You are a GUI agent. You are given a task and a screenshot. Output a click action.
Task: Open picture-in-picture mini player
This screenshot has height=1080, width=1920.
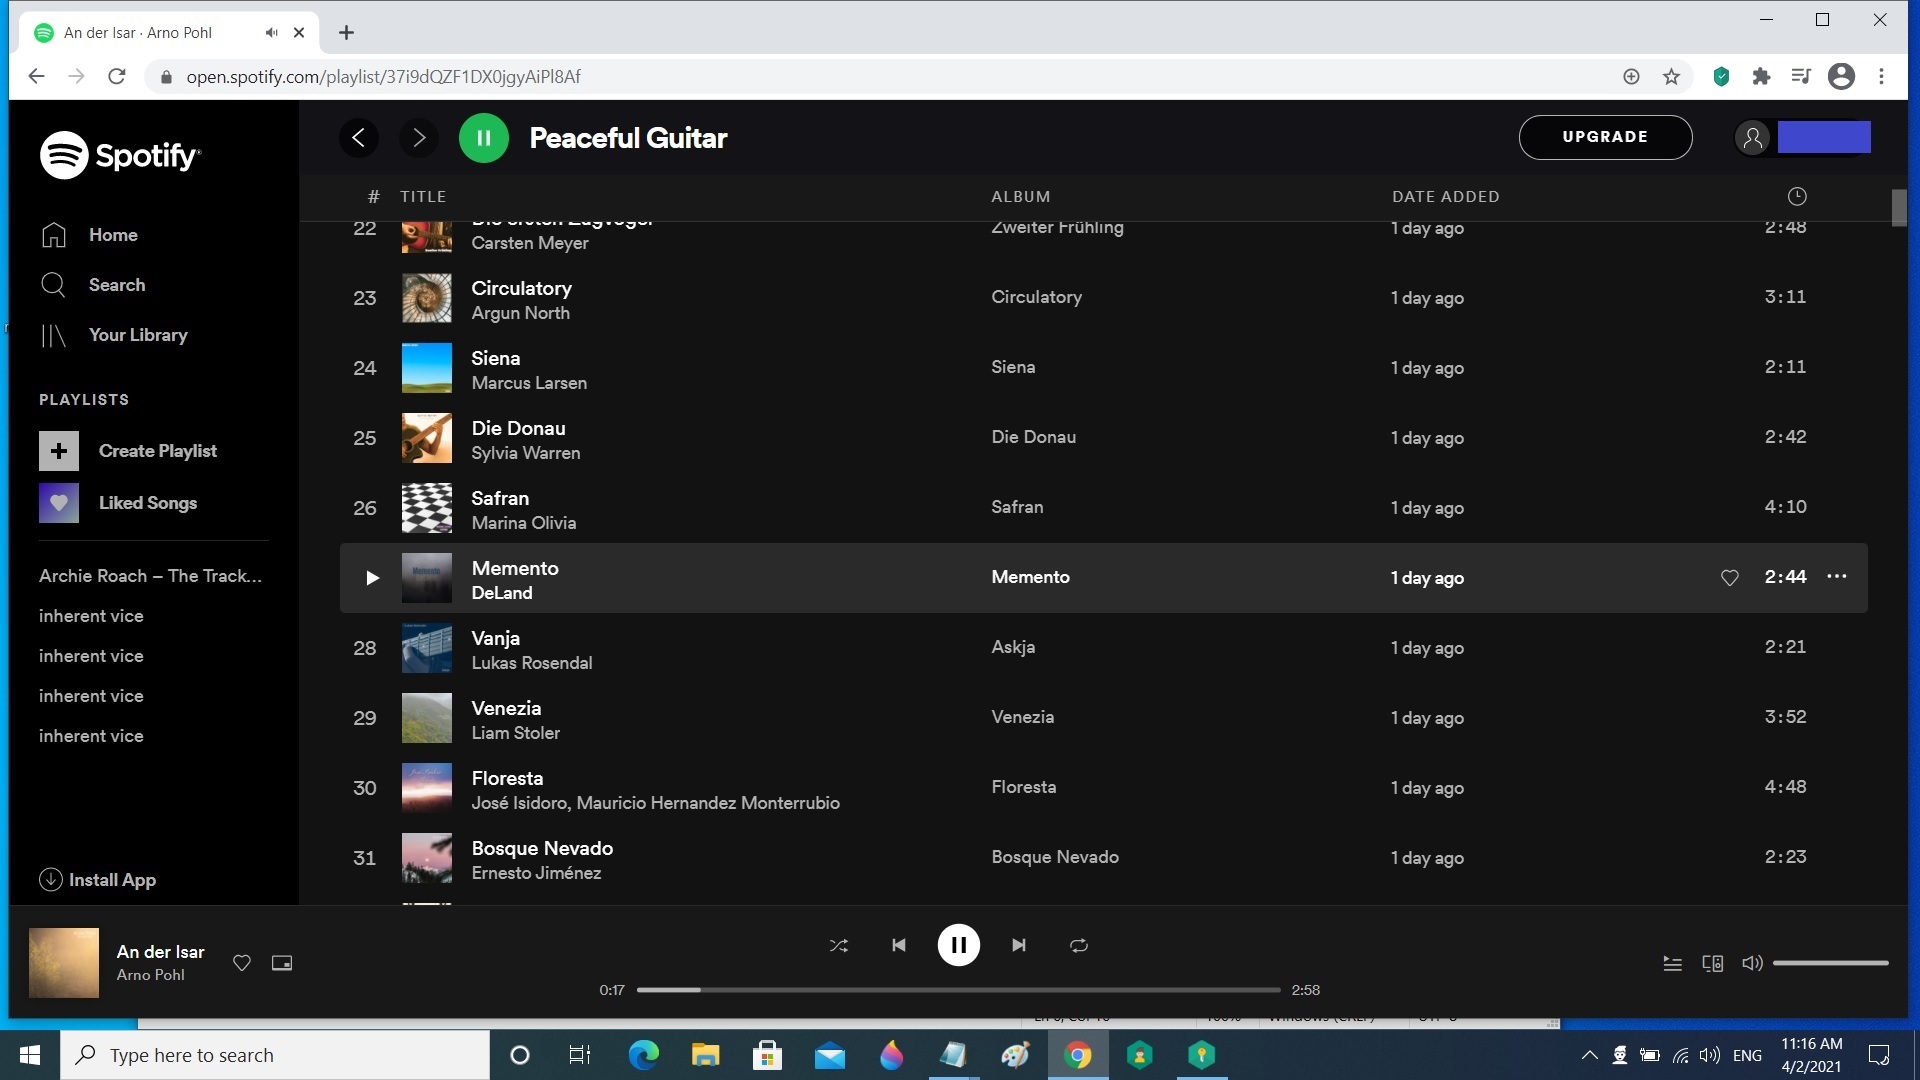(x=282, y=963)
